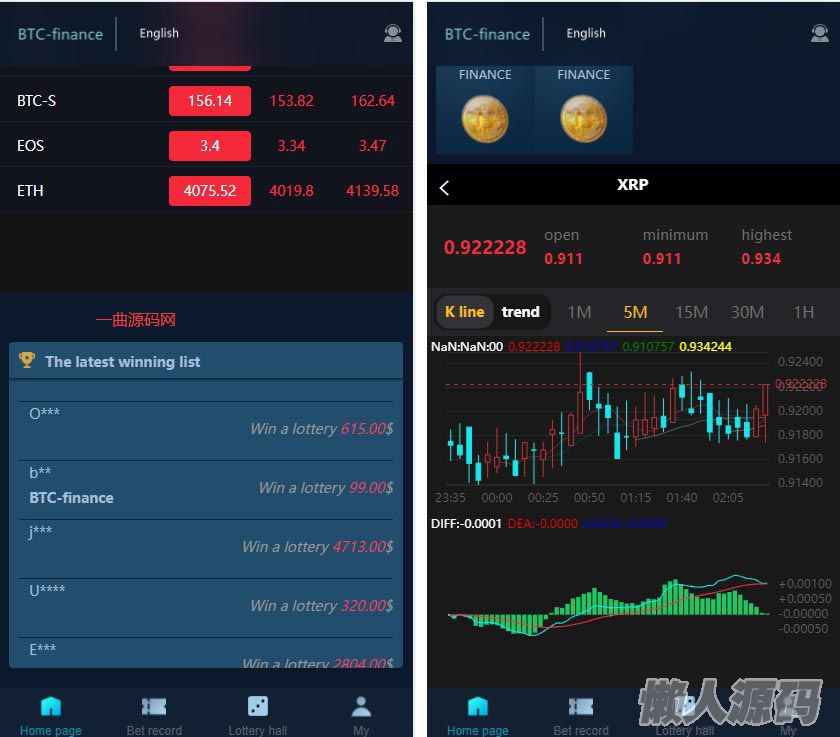The width and height of the screenshot is (840, 737).
Task: Click BTC-S high value 162.64
Action: [x=372, y=101]
